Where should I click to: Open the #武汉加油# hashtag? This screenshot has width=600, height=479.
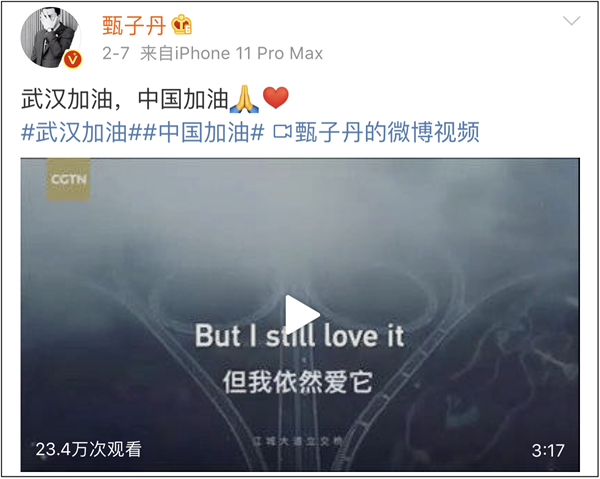point(81,132)
